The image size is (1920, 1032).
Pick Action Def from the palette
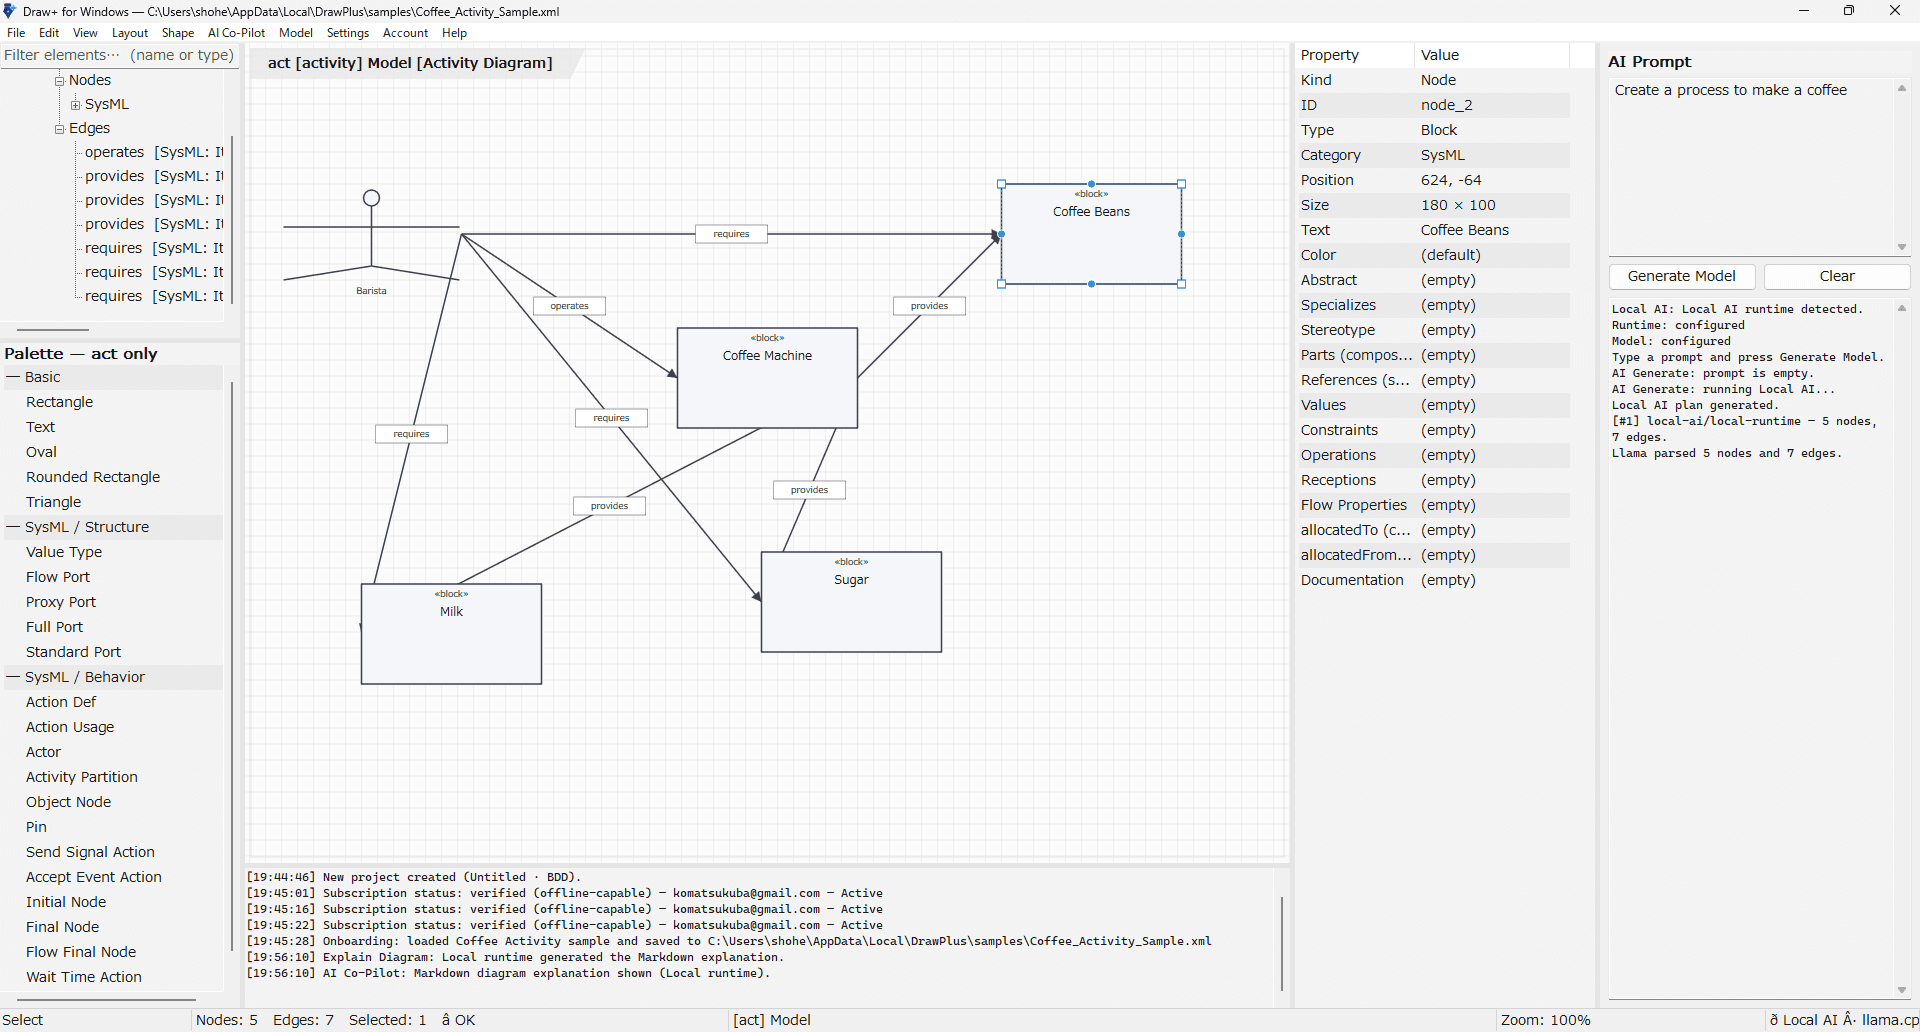pos(61,702)
